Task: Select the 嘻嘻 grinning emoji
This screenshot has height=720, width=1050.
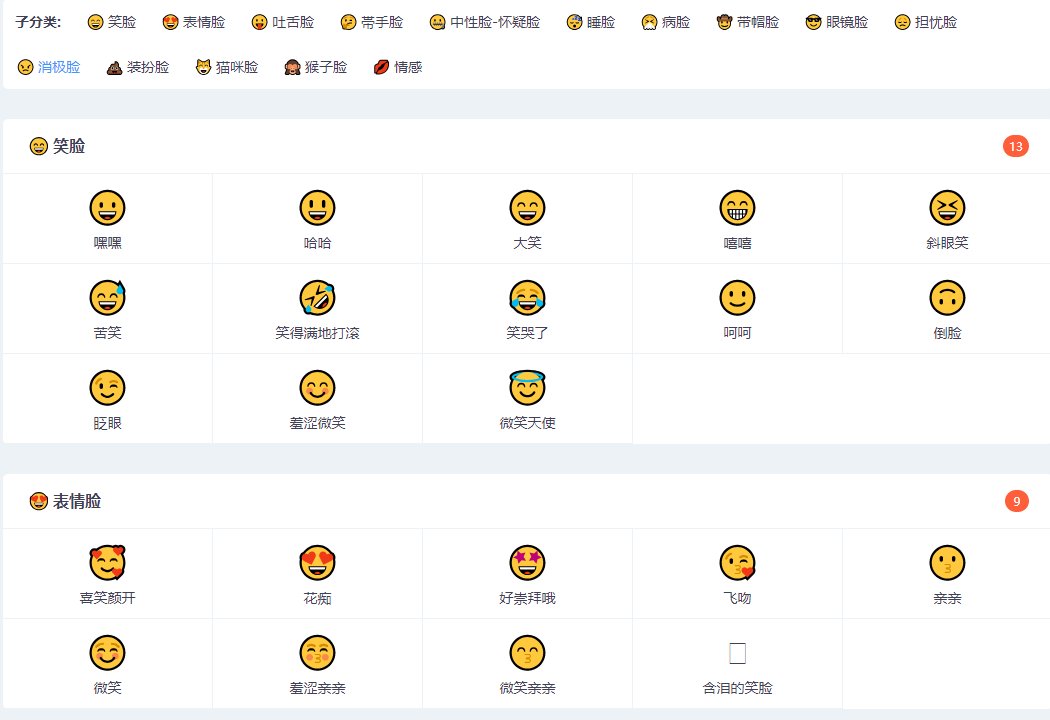Action: 738,208
